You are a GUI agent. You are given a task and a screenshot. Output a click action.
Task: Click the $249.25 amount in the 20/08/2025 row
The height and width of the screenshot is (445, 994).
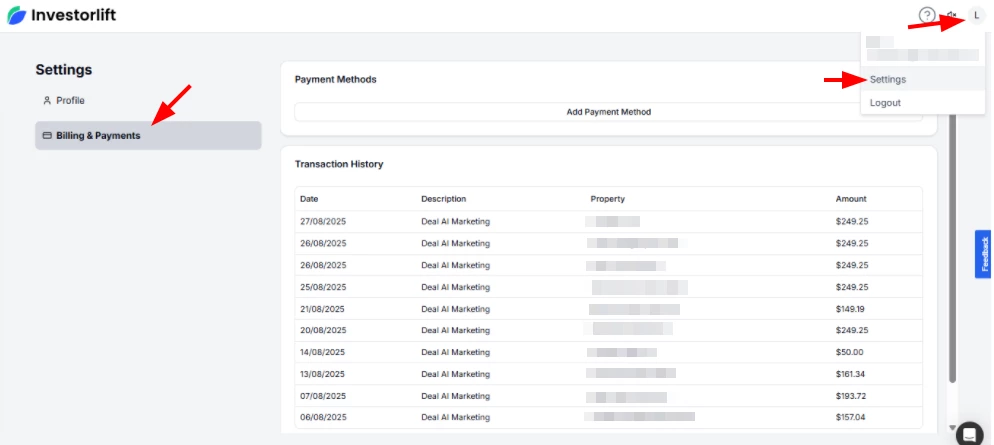852,330
